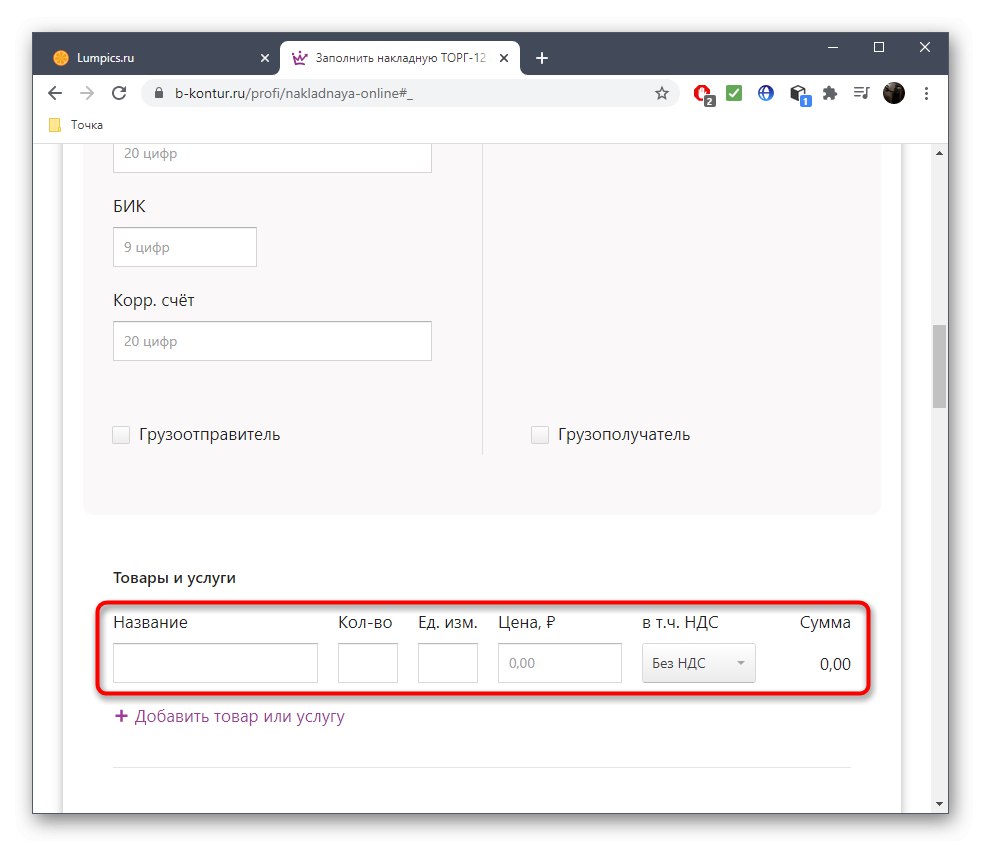Click Добавить товар или услугу link
Image resolution: width=981 pixels, height=846 pixels.
[x=229, y=716]
